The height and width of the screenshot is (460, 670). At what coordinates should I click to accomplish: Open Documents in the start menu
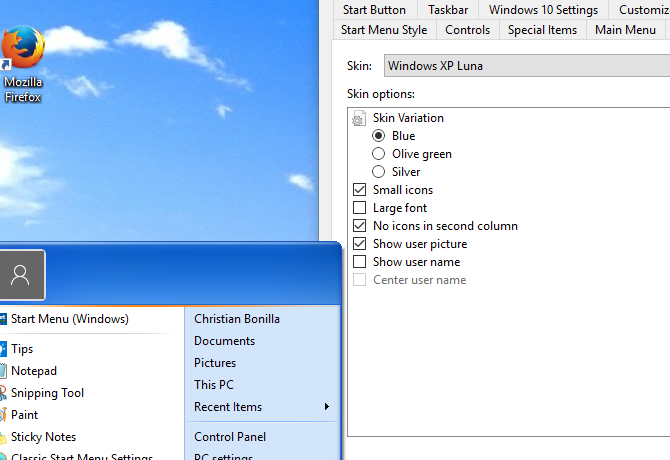tap(224, 341)
